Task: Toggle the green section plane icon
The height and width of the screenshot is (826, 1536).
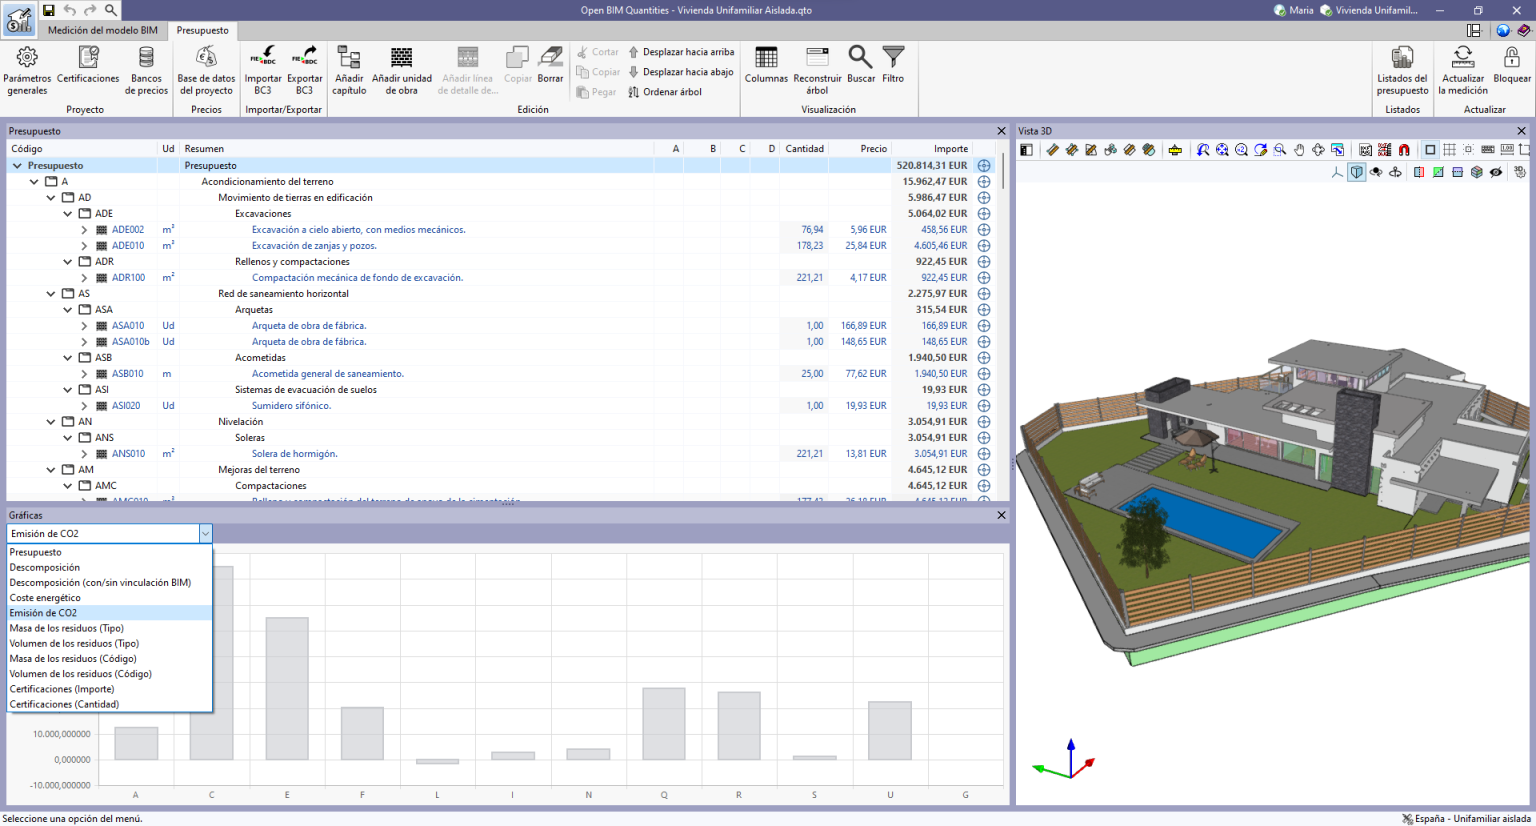Action: [x=1438, y=172]
